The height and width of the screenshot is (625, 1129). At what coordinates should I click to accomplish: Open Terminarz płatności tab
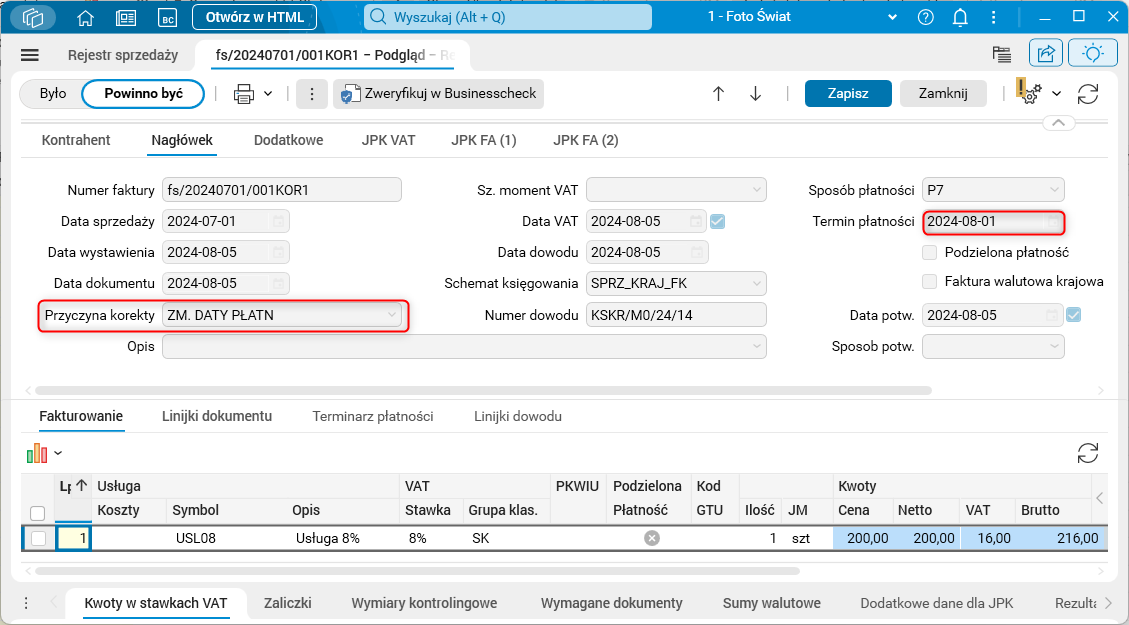(x=373, y=416)
